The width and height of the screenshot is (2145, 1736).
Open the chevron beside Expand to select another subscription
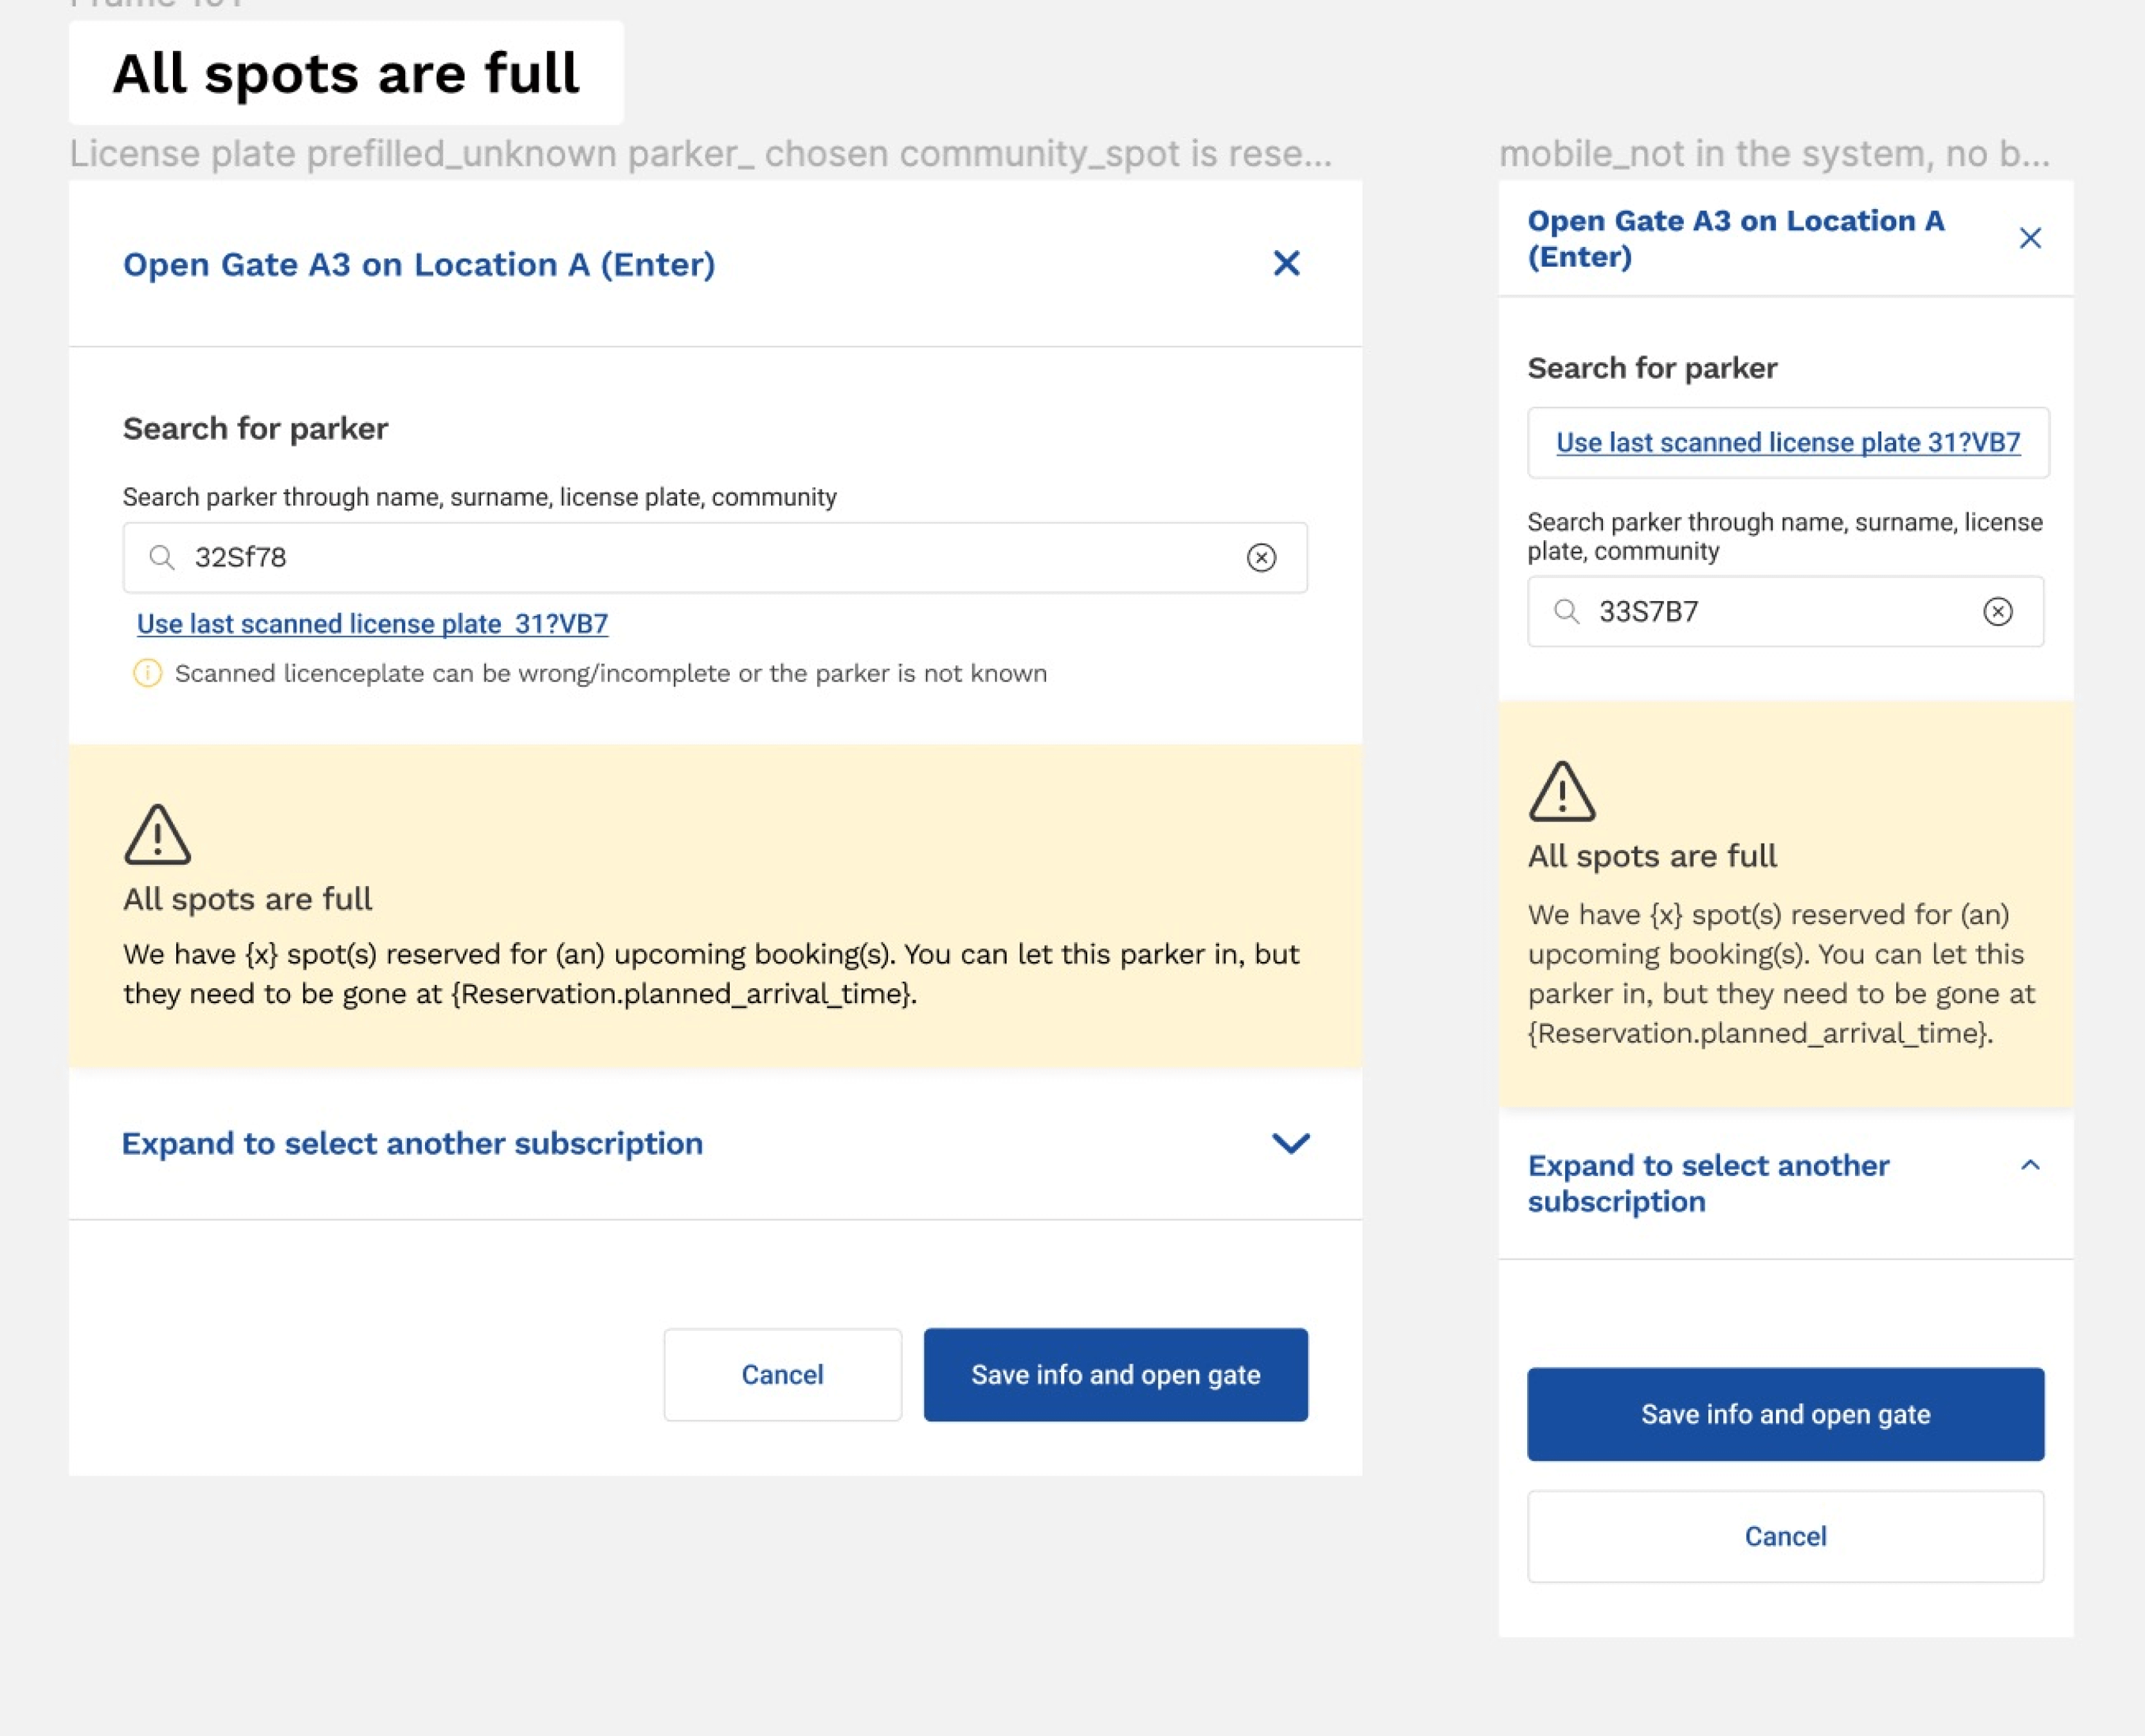1290,1144
